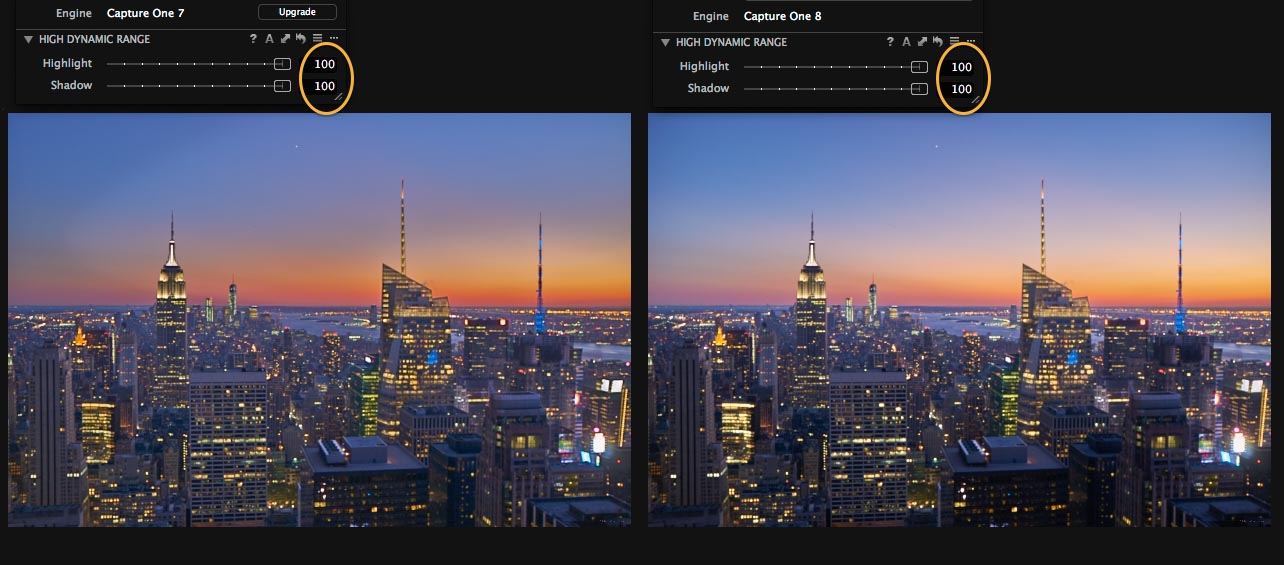Screen dimensions: 1284x565
Task: Open help question mark in Capture One 7 HDR panel
Action: click(x=254, y=39)
